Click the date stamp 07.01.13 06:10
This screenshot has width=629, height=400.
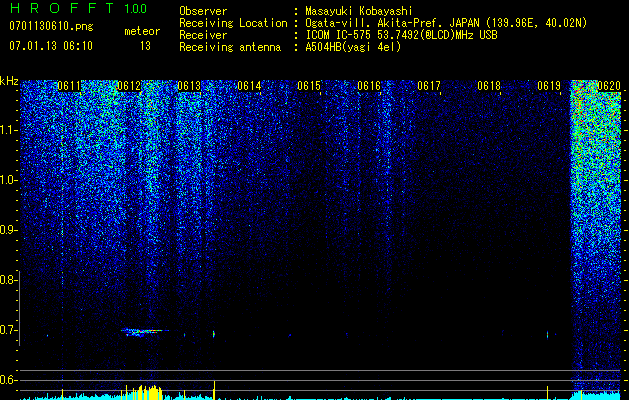click(x=51, y=46)
